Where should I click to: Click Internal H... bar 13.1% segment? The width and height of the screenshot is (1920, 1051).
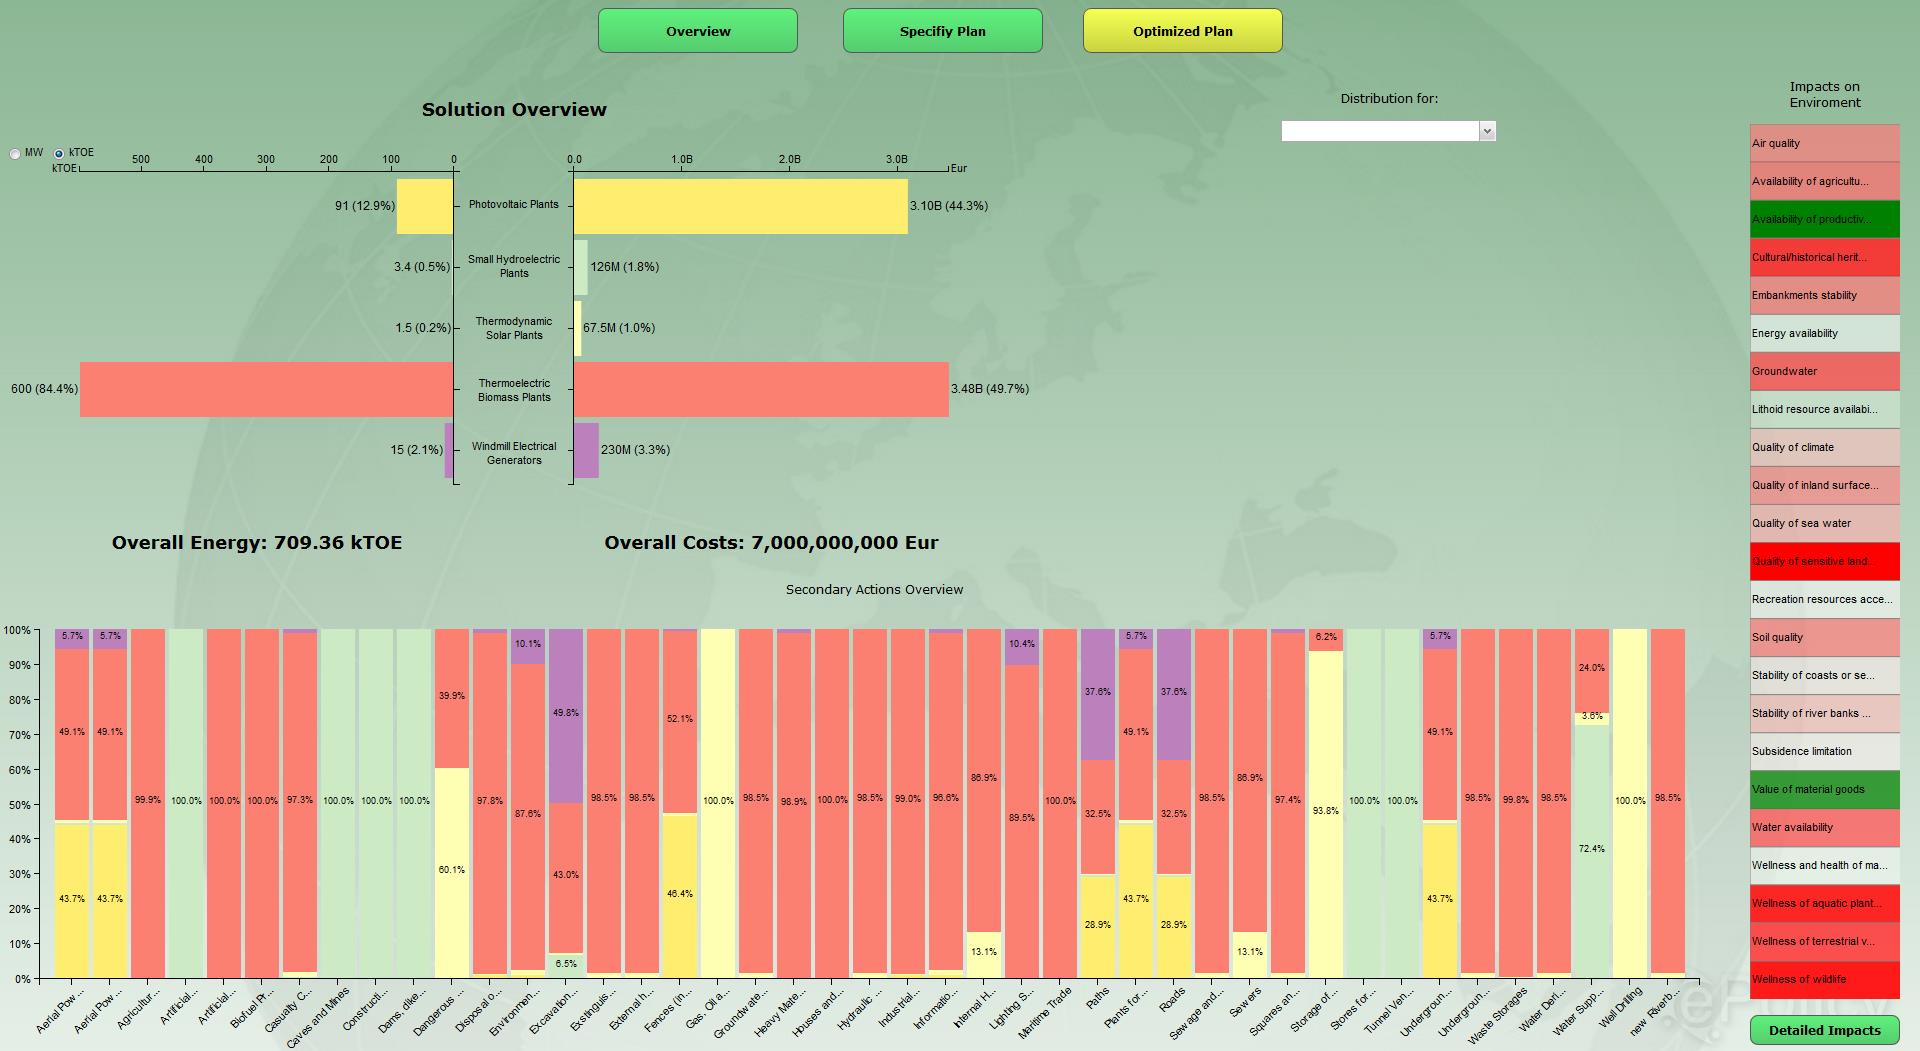click(x=984, y=955)
